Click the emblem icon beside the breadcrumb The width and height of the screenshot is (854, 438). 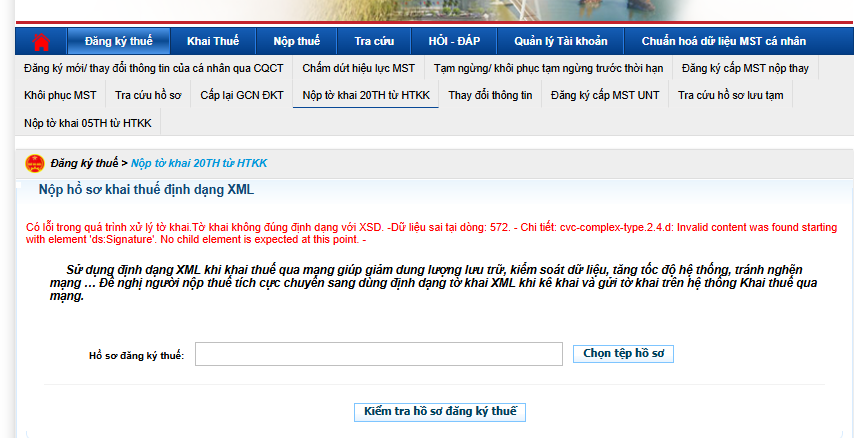[34, 163]
